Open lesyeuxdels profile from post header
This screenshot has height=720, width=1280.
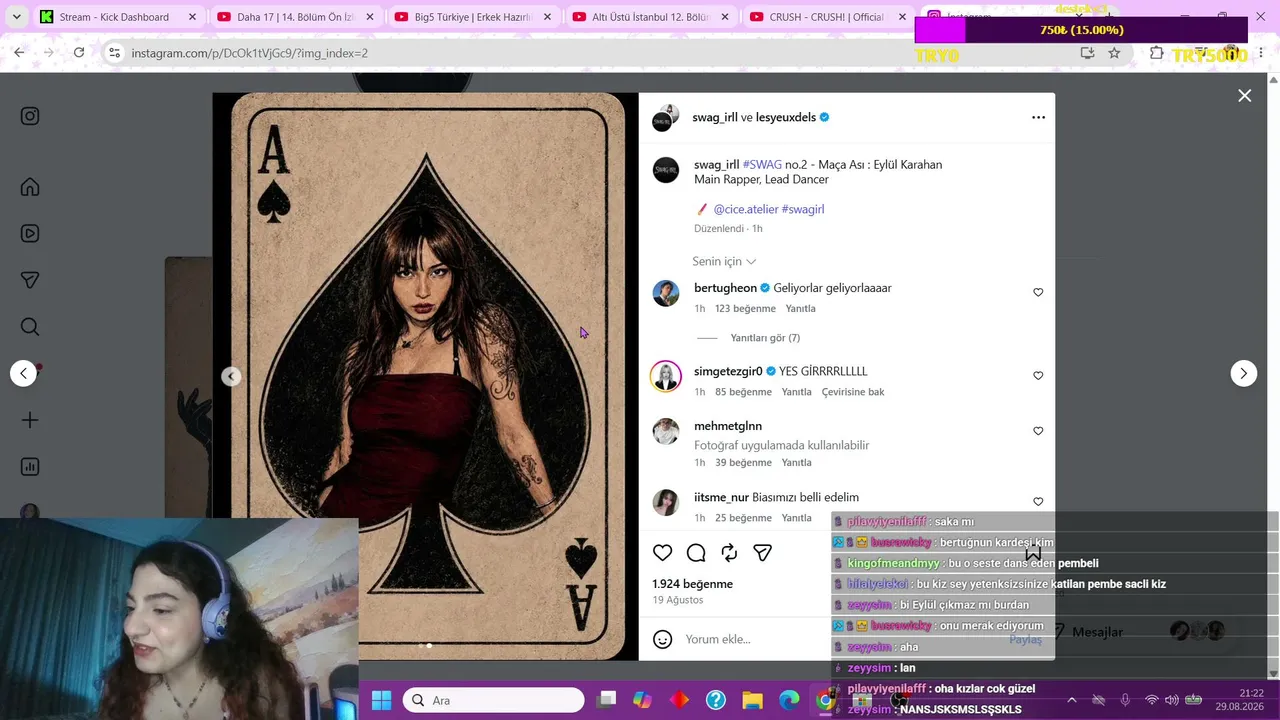pos(786,117)
